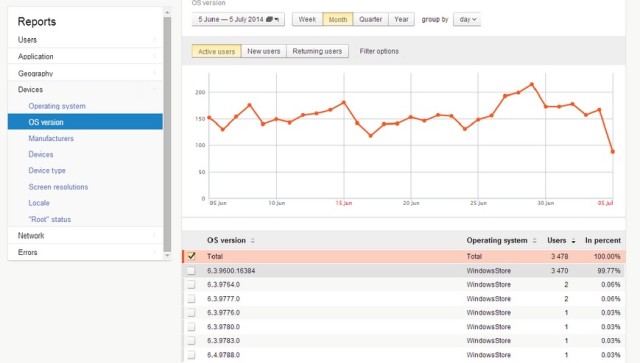Uncheck the Total row checkbox
The width and height of the screenshot is (640, 363).
click(x=191, y=256)
